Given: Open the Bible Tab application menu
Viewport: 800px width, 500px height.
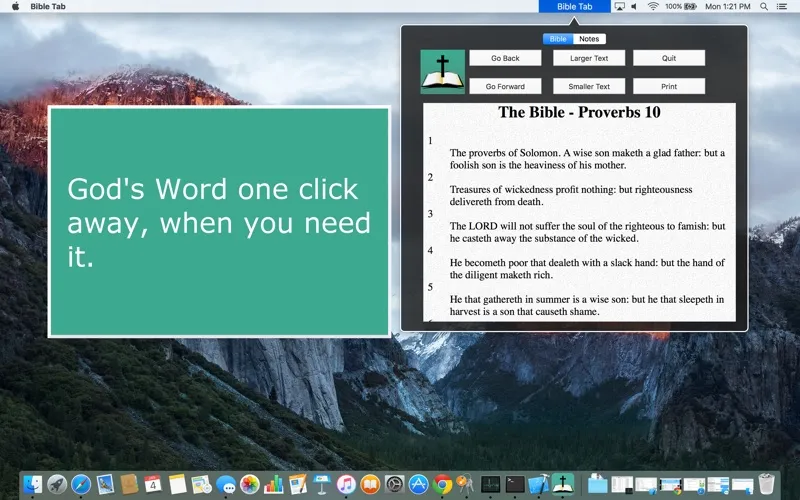Looking at the screenshot, I should click(47, 7).
